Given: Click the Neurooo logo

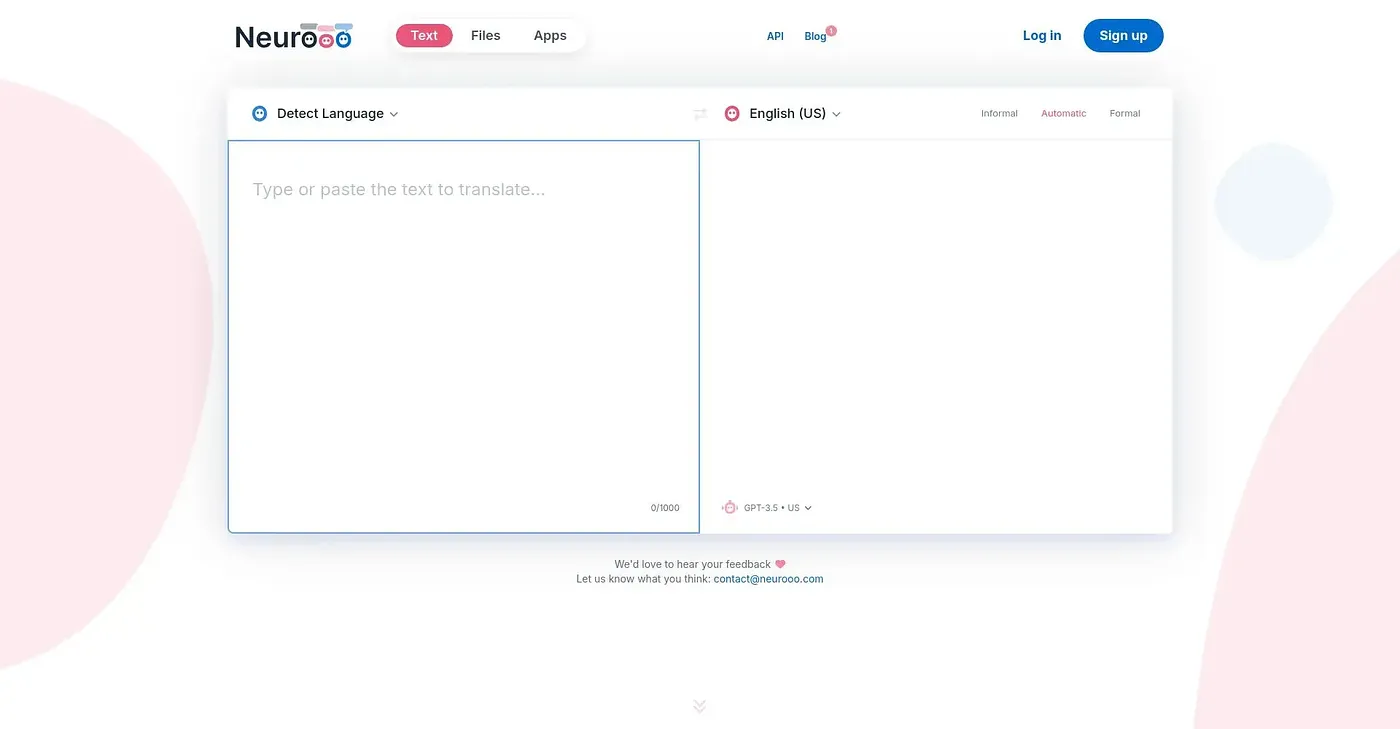Looking at the screenshot, I should pos(293,36).
